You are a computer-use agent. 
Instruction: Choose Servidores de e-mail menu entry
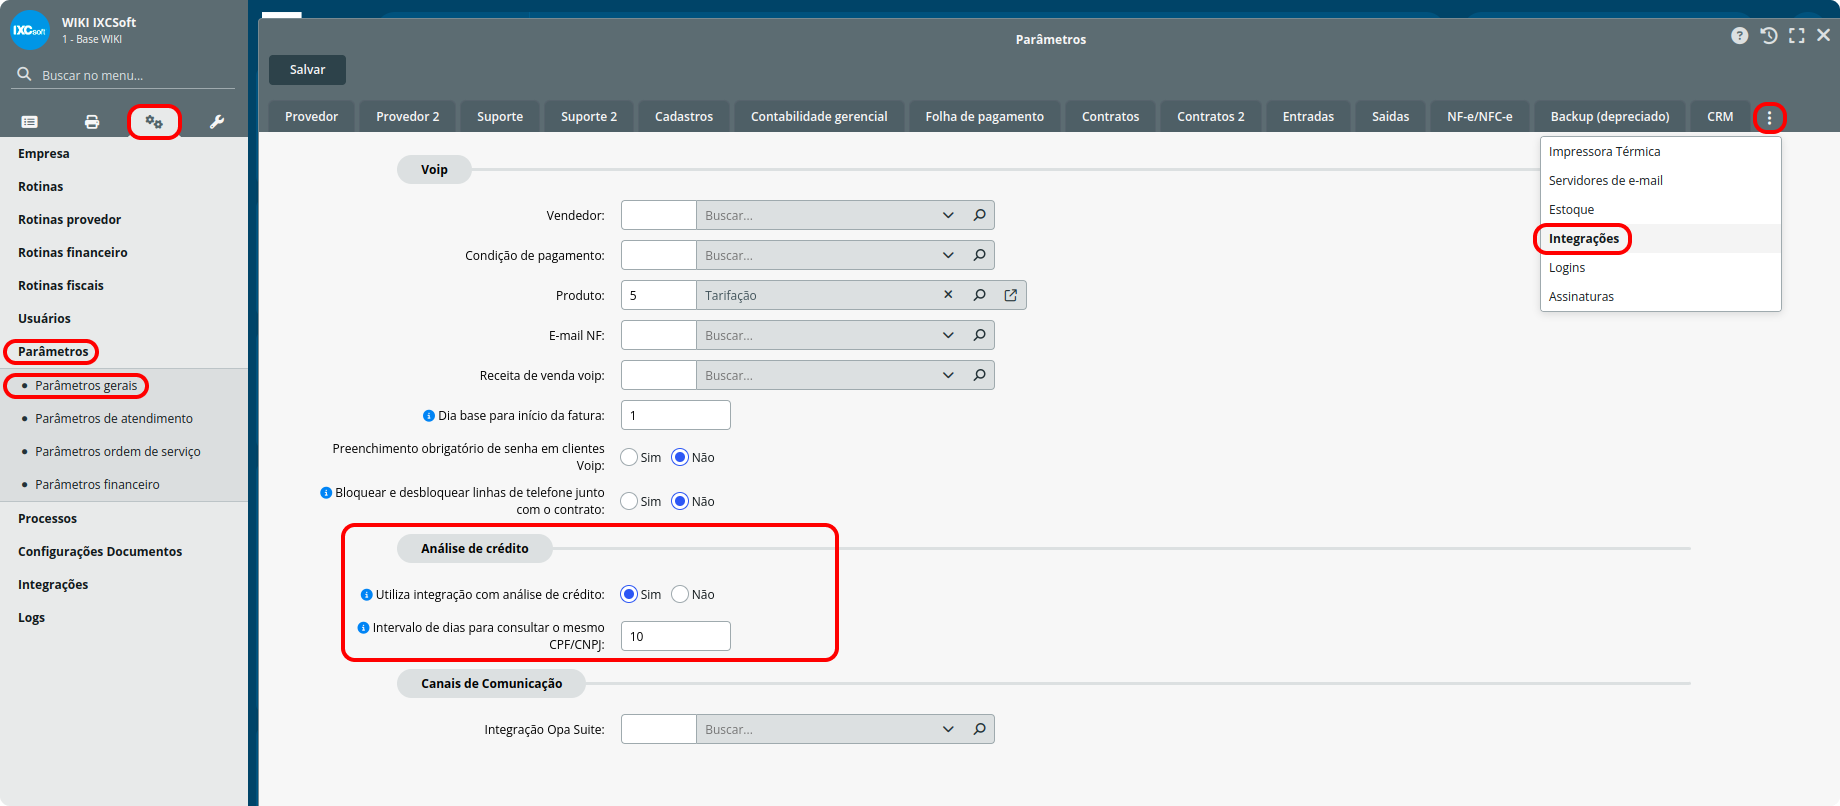click(x=1606, y=180)
